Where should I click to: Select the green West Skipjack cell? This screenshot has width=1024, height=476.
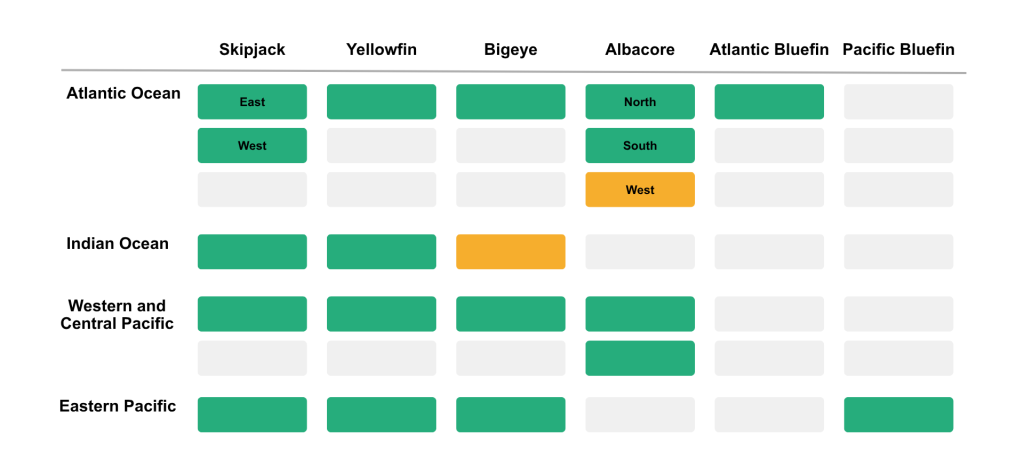(252, 146)
